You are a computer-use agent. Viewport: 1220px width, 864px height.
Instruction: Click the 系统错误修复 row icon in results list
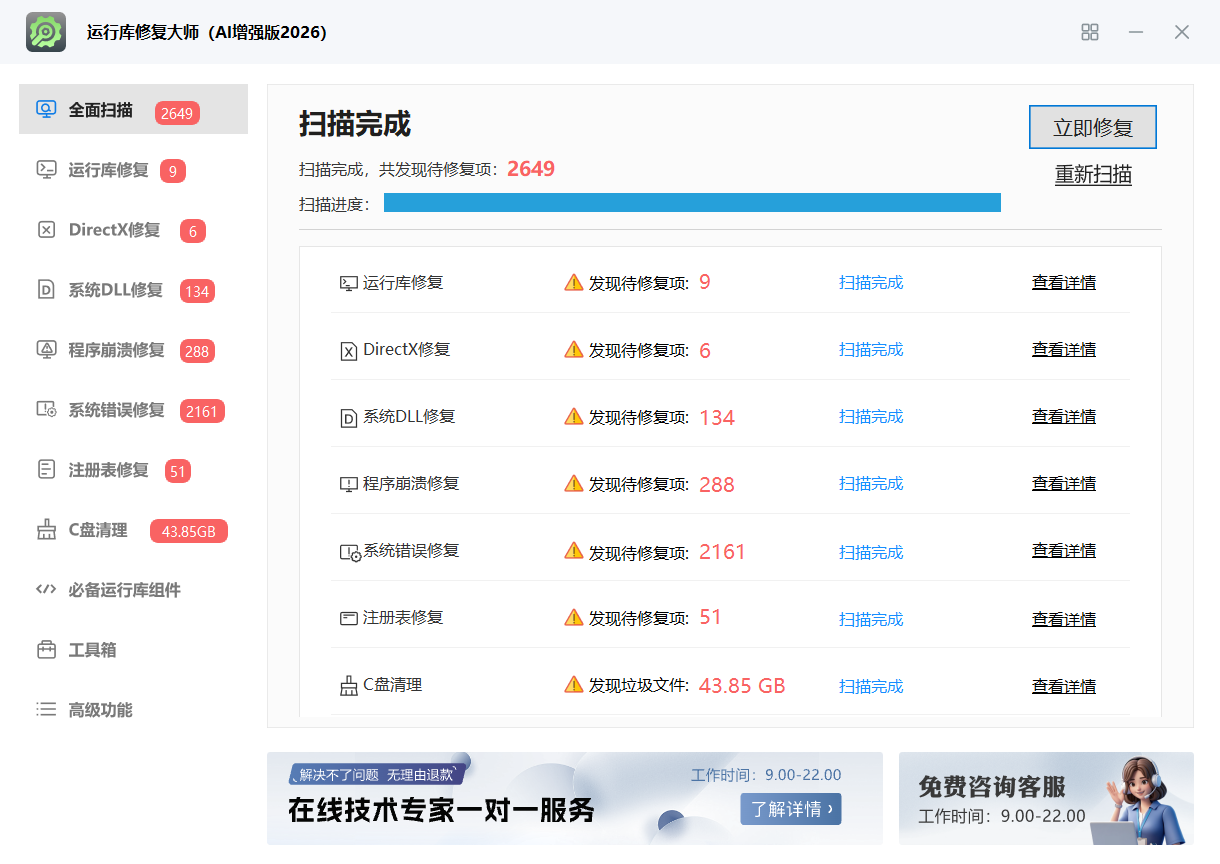[350, 552]
